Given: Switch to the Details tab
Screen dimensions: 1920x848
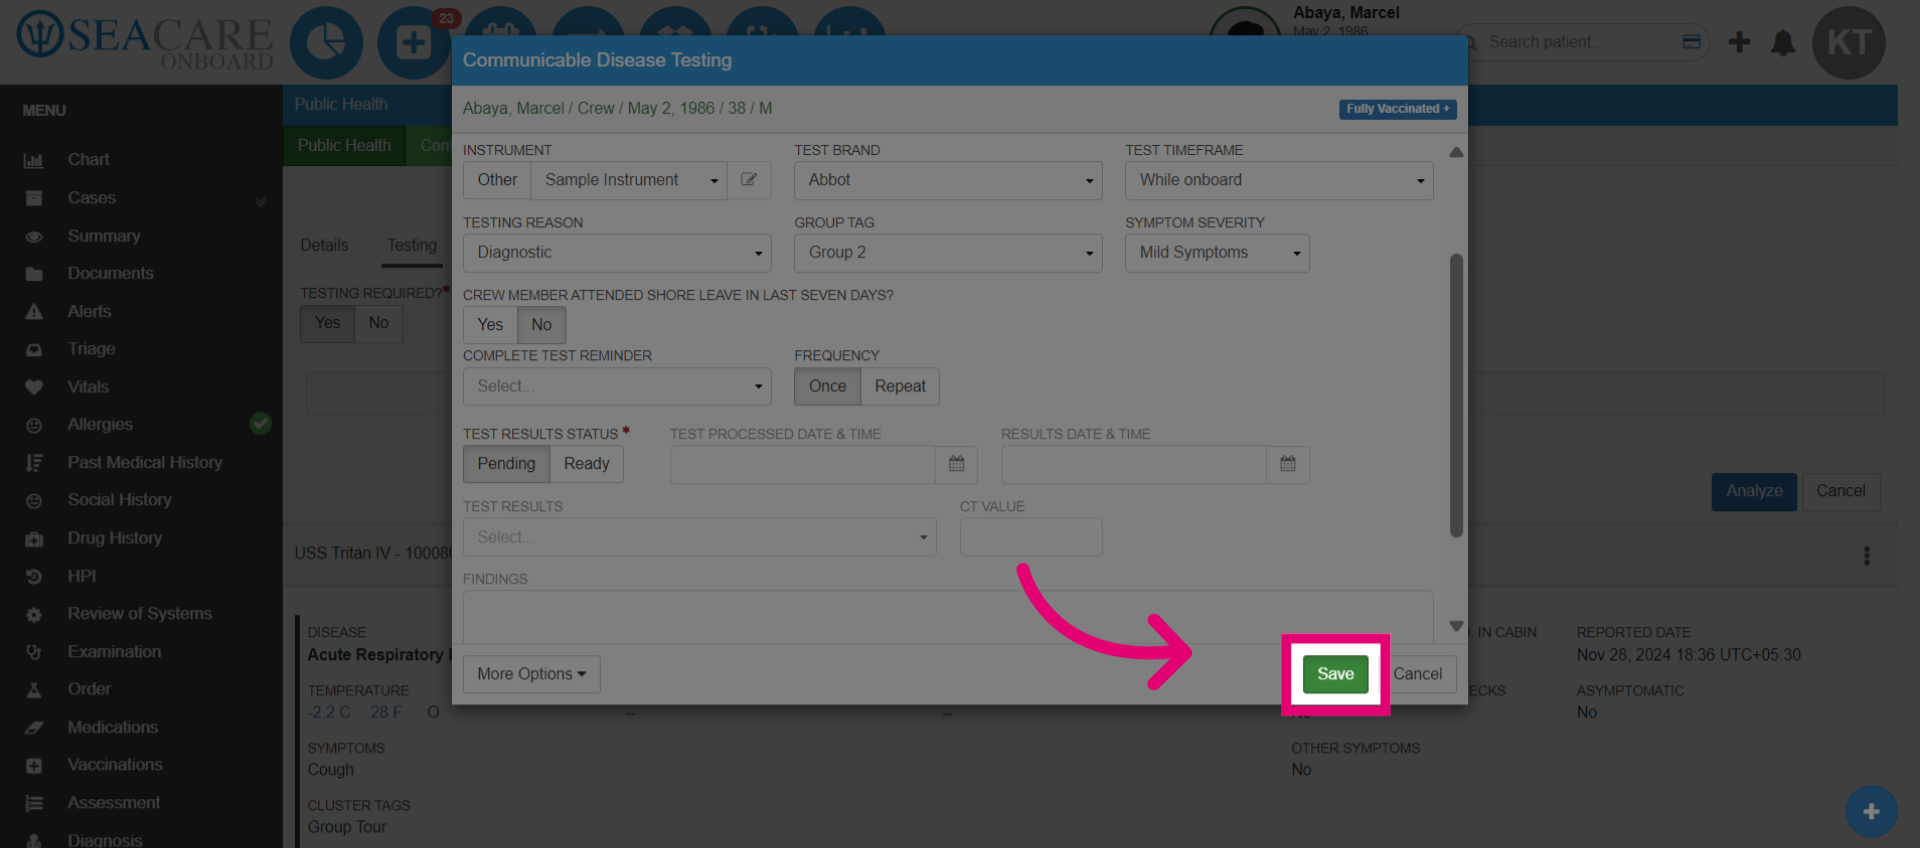Looking at the screenshot, I should tap(324, 246).
